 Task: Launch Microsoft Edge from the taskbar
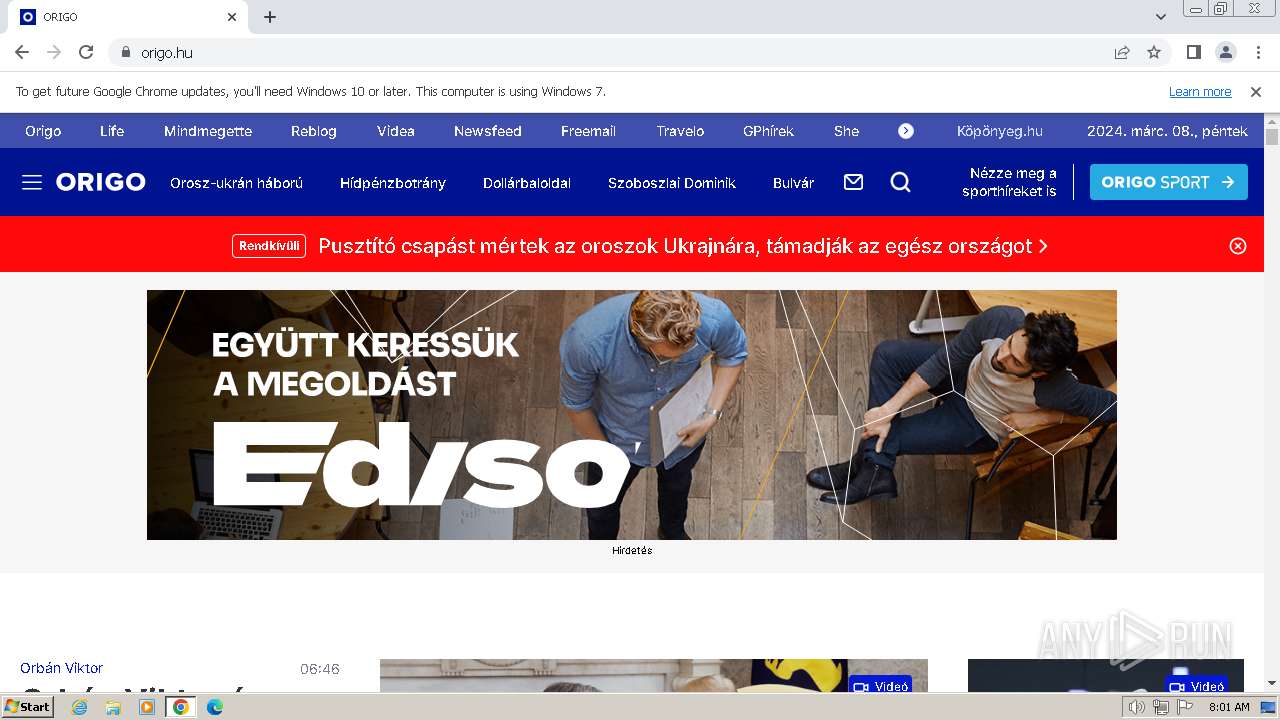click(x=215, y=707)
